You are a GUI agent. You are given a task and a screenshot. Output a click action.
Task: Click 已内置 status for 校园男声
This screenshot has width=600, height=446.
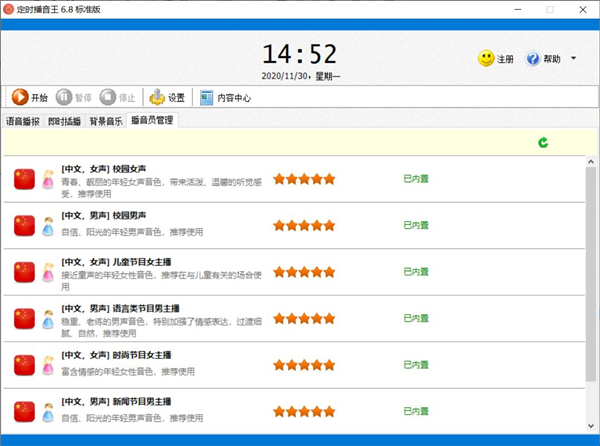[x=416, y=225]
